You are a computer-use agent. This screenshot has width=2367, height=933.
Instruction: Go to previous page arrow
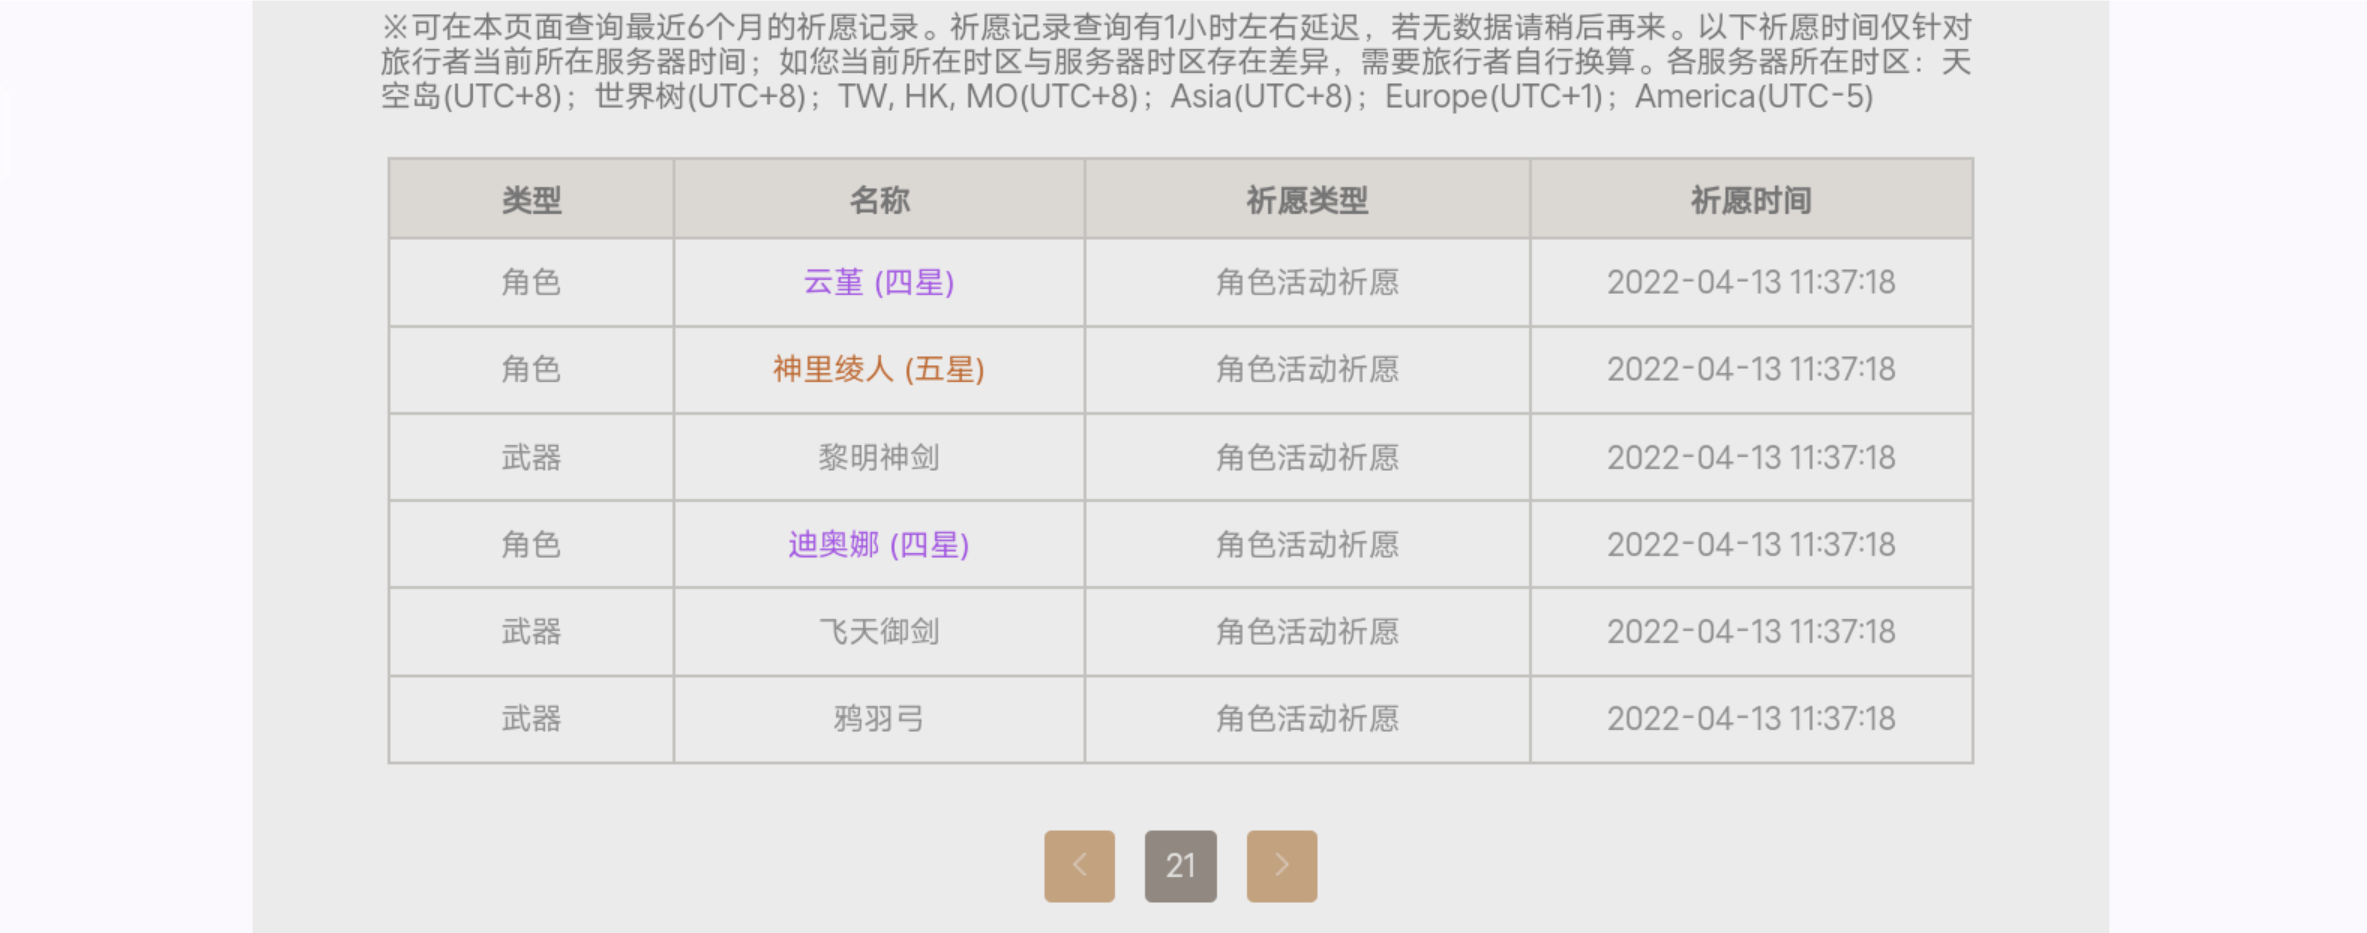pyautogui.click(x=1079, y=866)
